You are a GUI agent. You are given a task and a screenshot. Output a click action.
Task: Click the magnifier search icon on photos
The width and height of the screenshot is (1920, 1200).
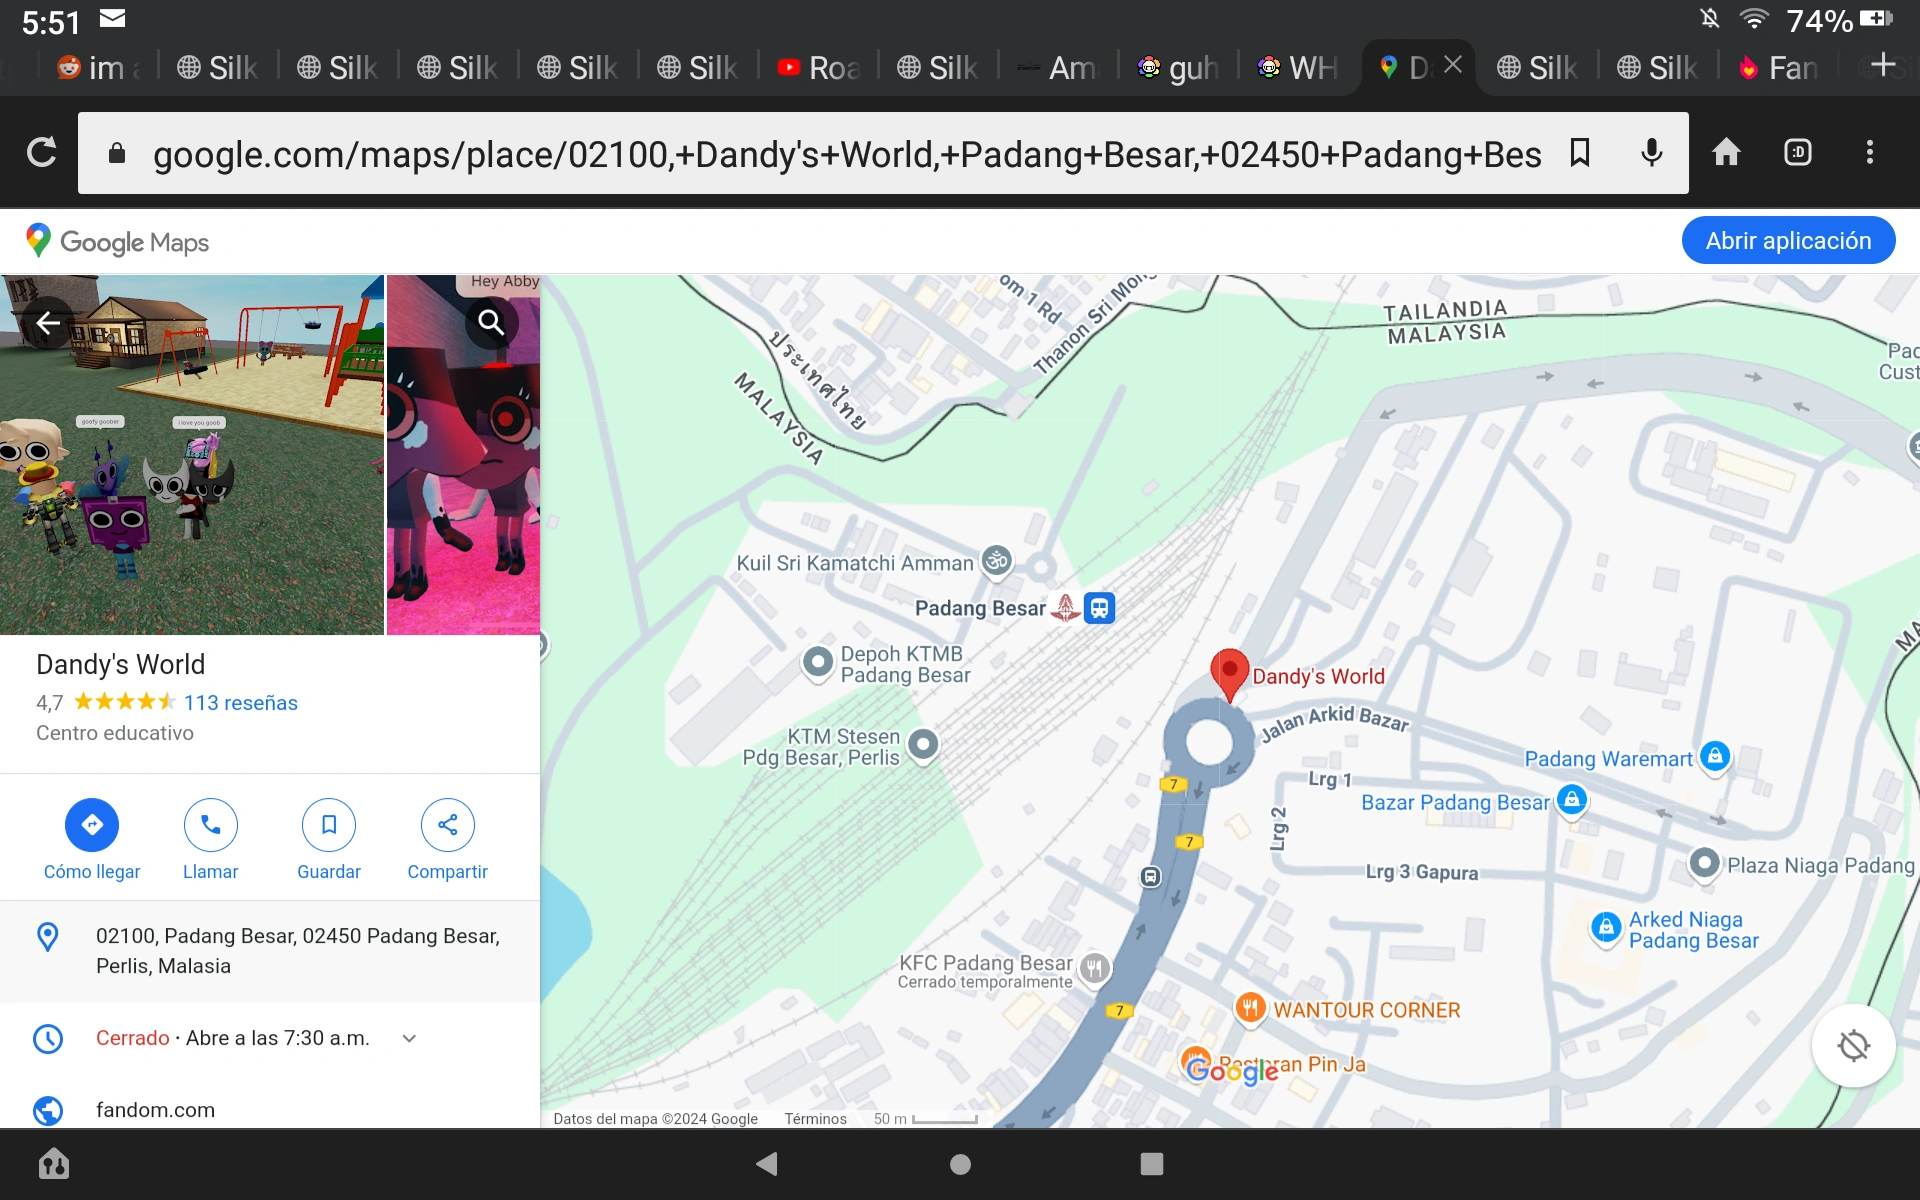tap(491, 322)
